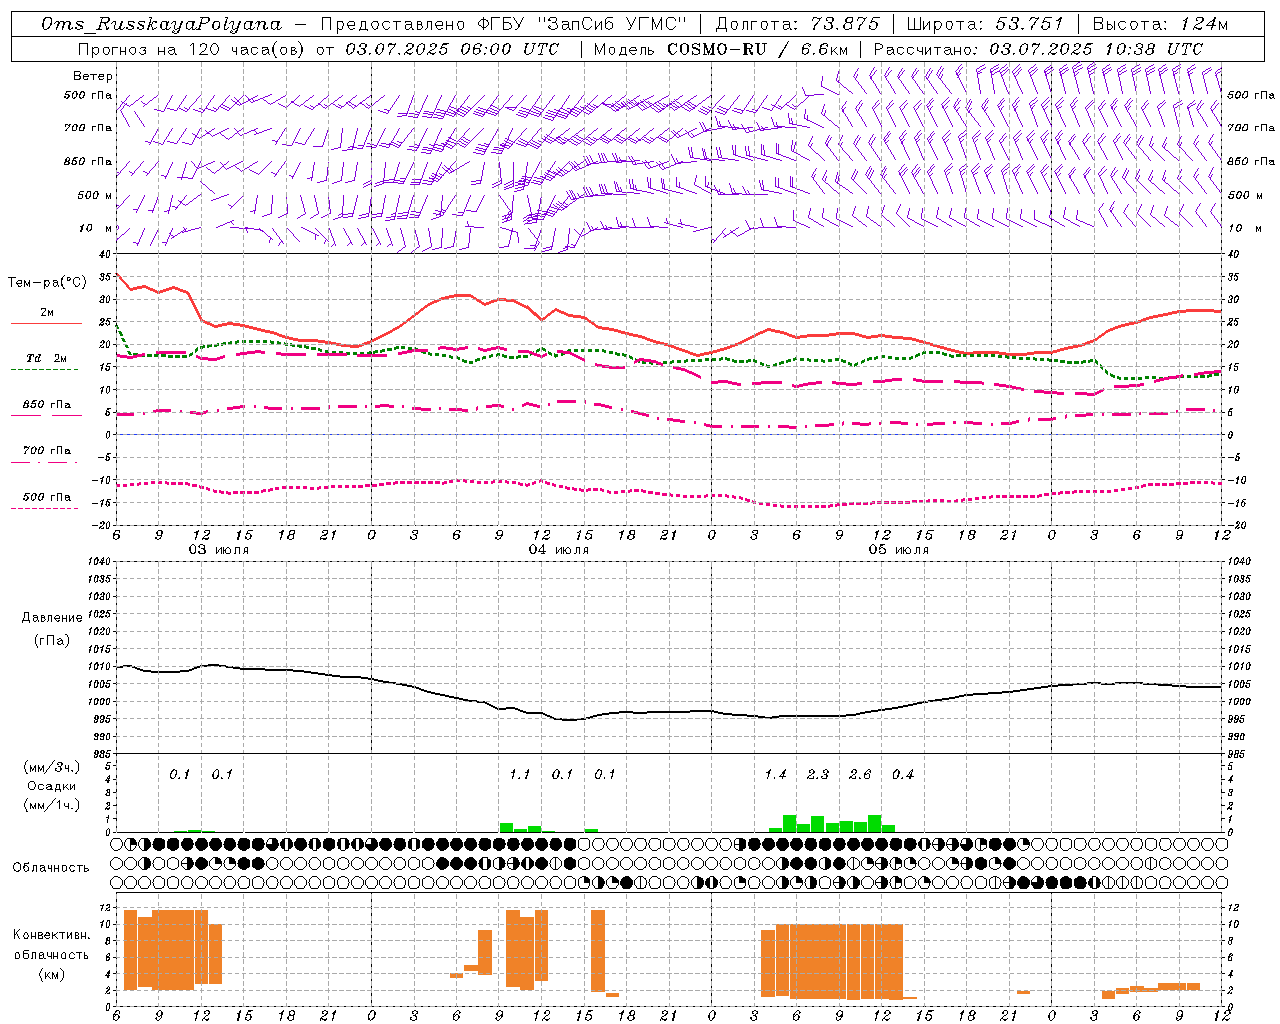Image resolution: width=1280 pixels, height=1024 pixels.
Task: Click the Облачность cloudiness row label
Action: coord(51,867)
